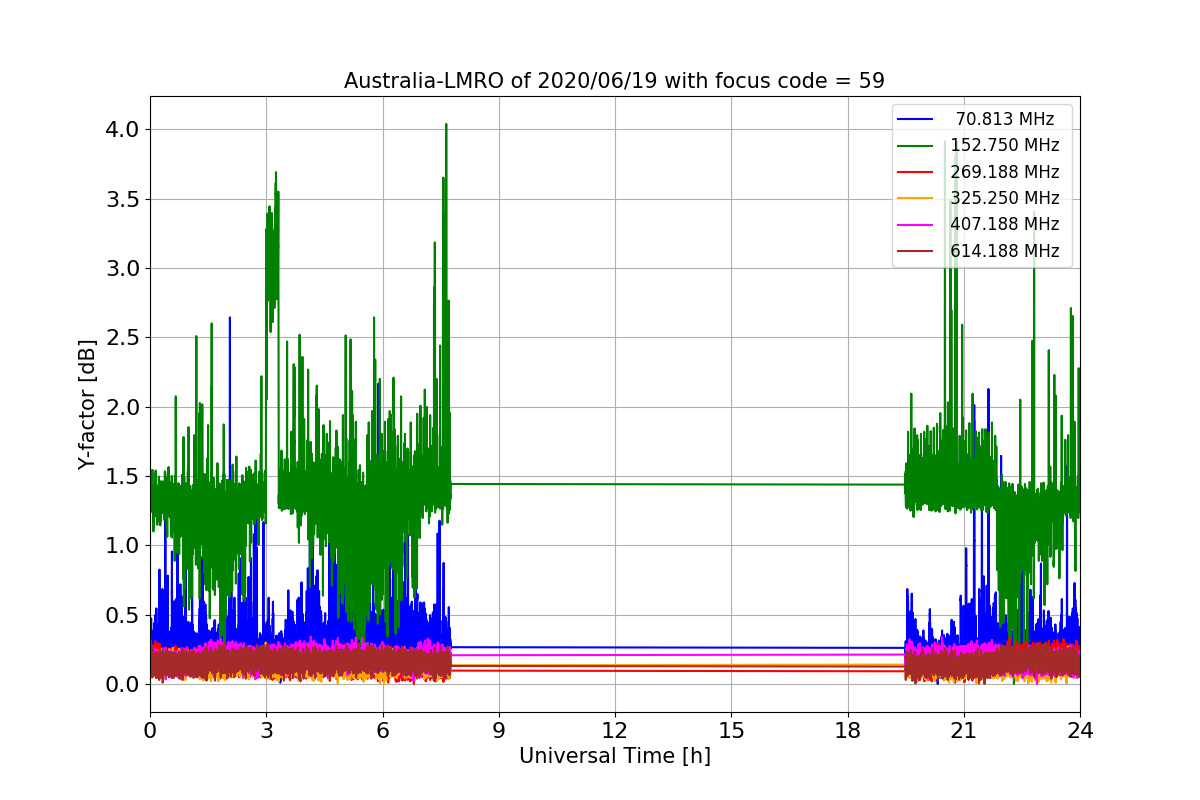Select the orange line swatch in legend

point(916,198)
